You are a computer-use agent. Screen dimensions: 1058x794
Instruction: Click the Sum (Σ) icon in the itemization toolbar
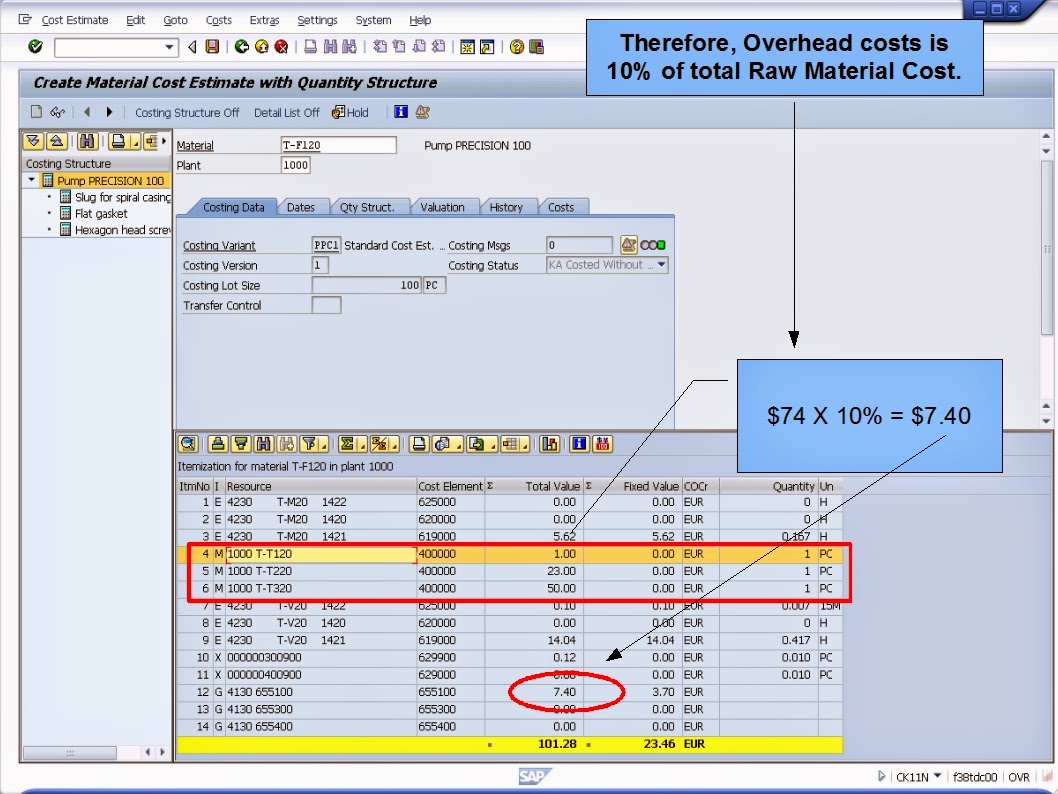[349, 444]
